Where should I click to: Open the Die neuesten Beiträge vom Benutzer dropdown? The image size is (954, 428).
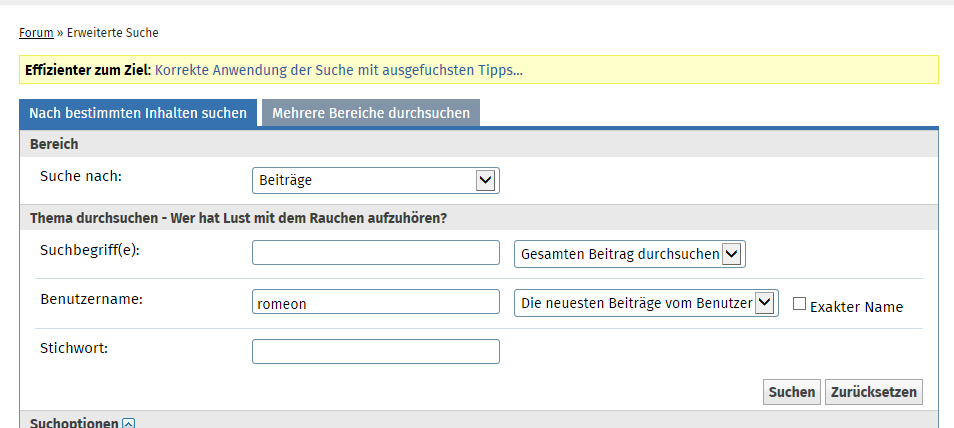pyautogui.click(x=646, y=302)
